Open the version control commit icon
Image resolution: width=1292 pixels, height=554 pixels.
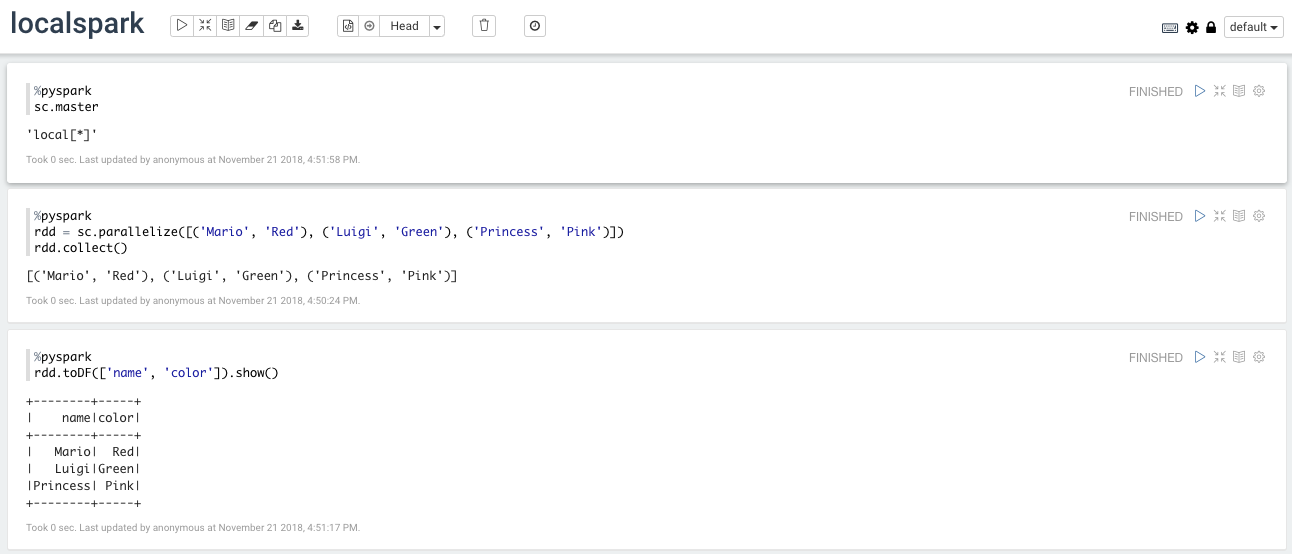pos(348,26)
